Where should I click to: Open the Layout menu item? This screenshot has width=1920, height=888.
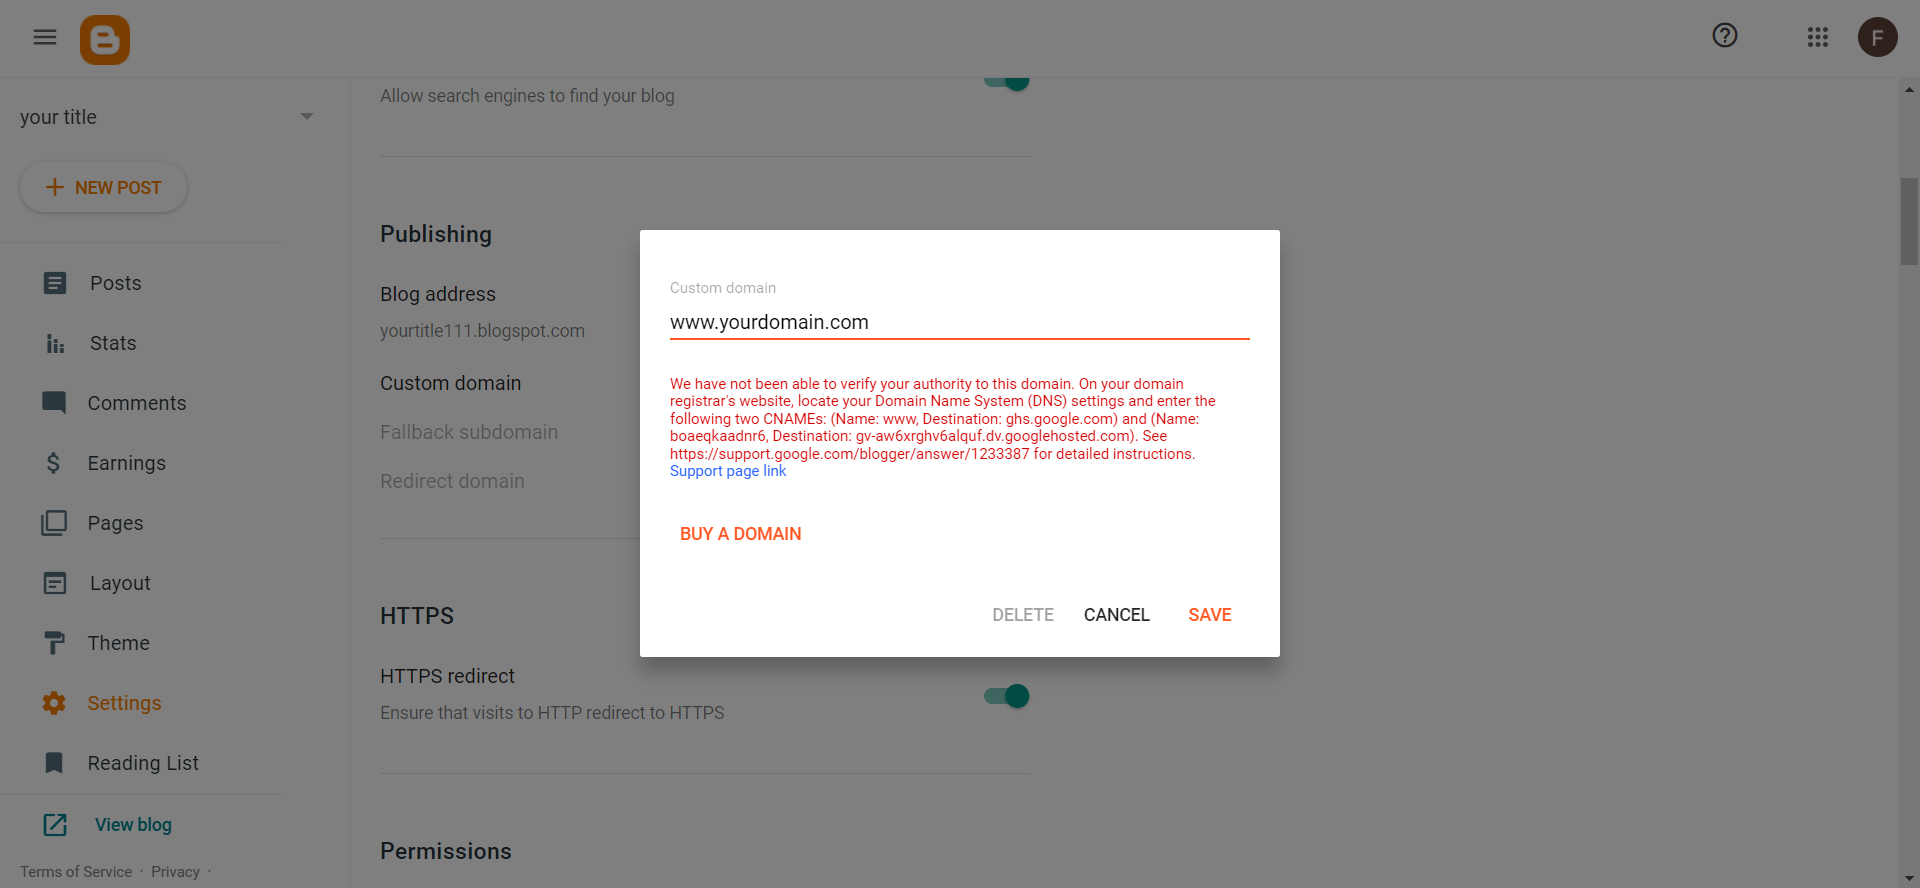click(120, 583)
